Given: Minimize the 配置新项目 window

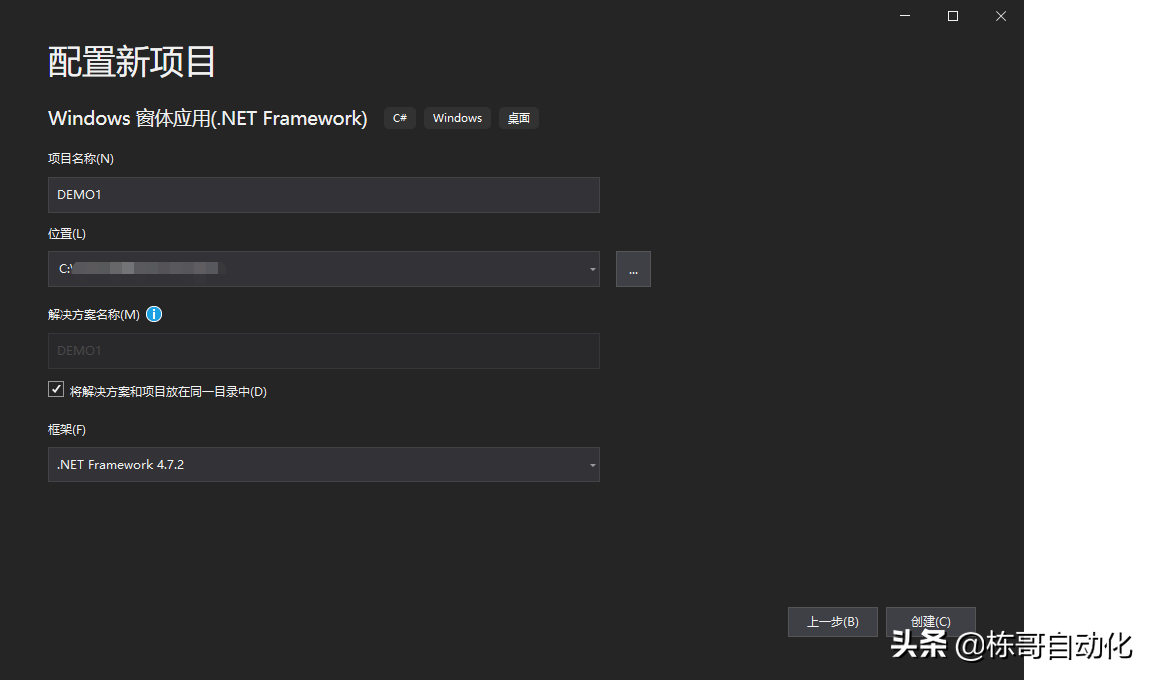Looking at the screenshot, I should pos(905,16).
